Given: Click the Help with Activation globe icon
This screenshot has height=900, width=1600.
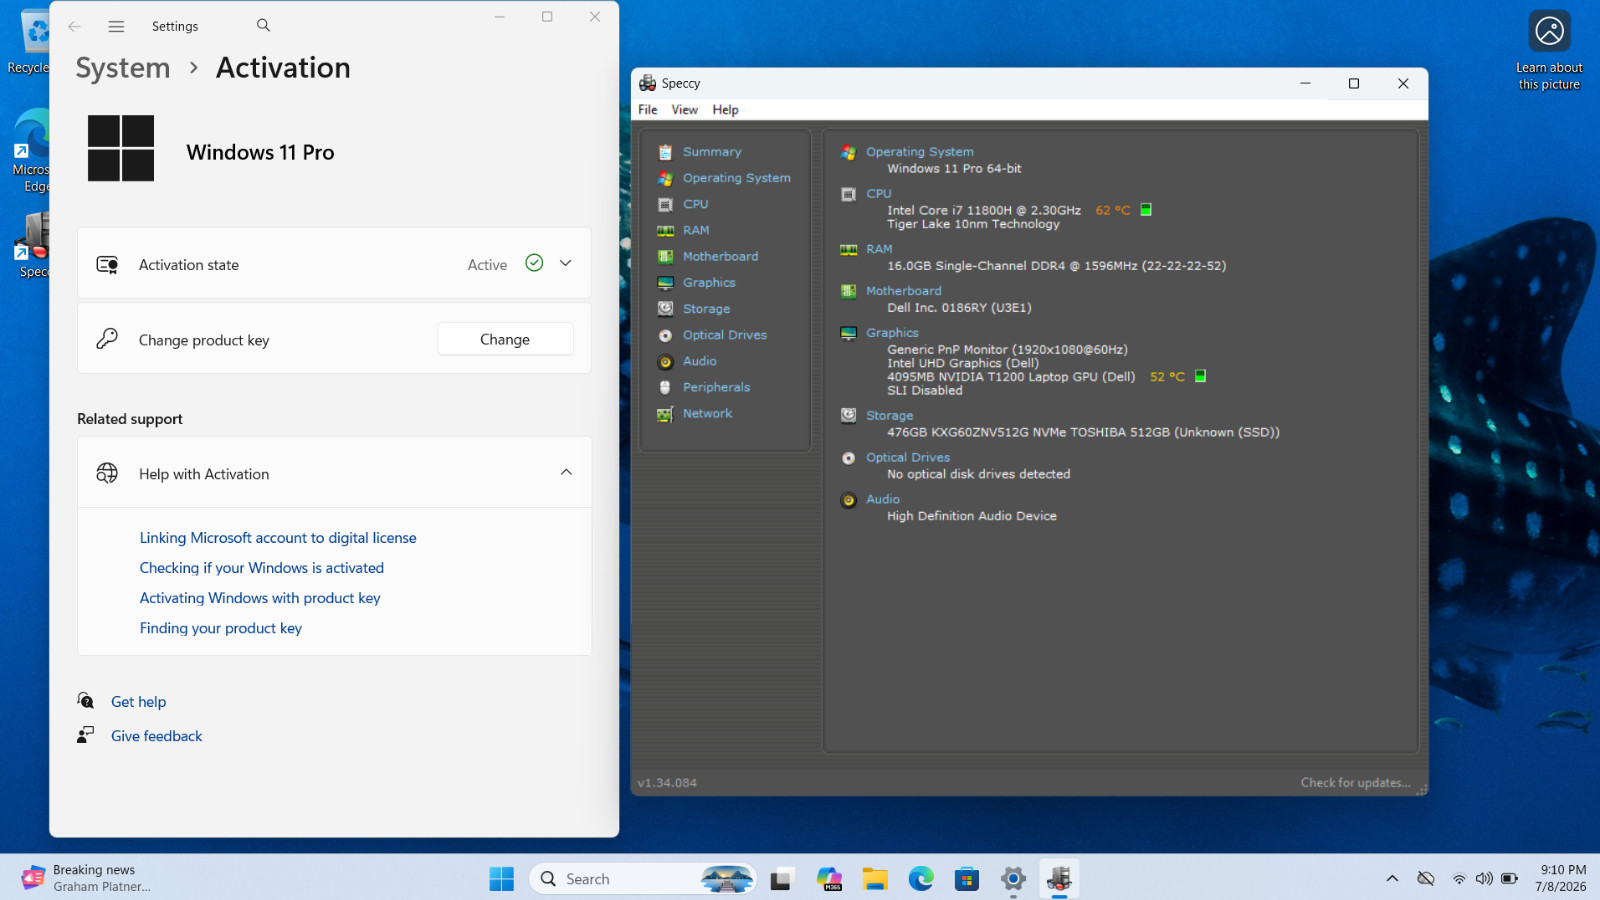Looking at the screenshot, I should coord(107,473).
